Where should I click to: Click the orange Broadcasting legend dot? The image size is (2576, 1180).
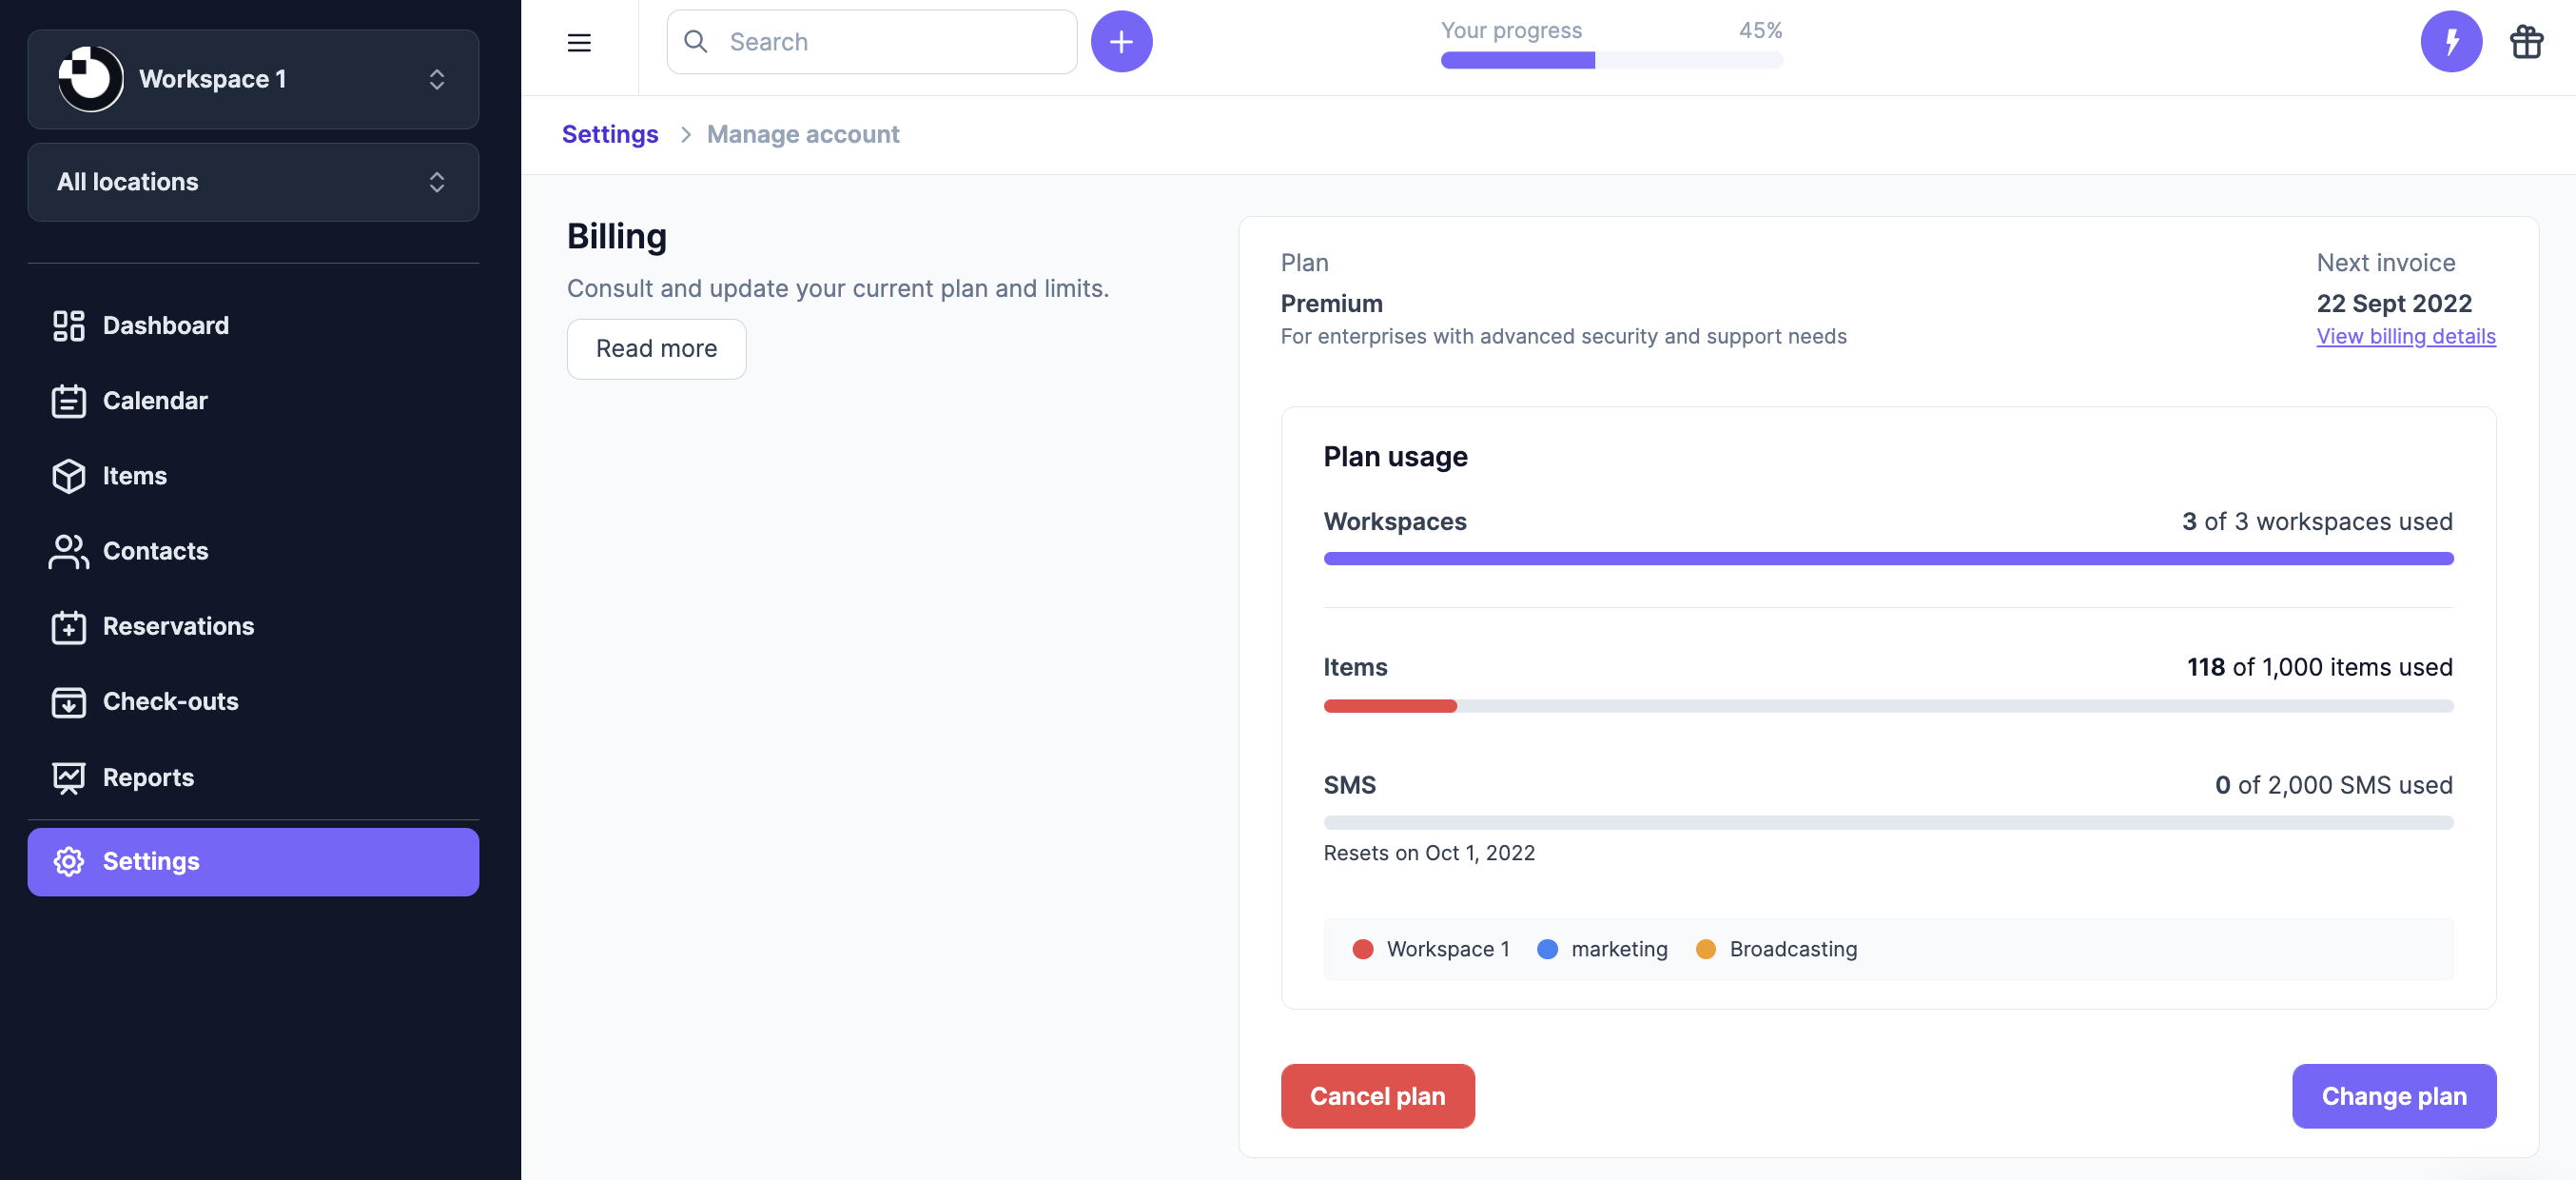(x=1706, y=949)
